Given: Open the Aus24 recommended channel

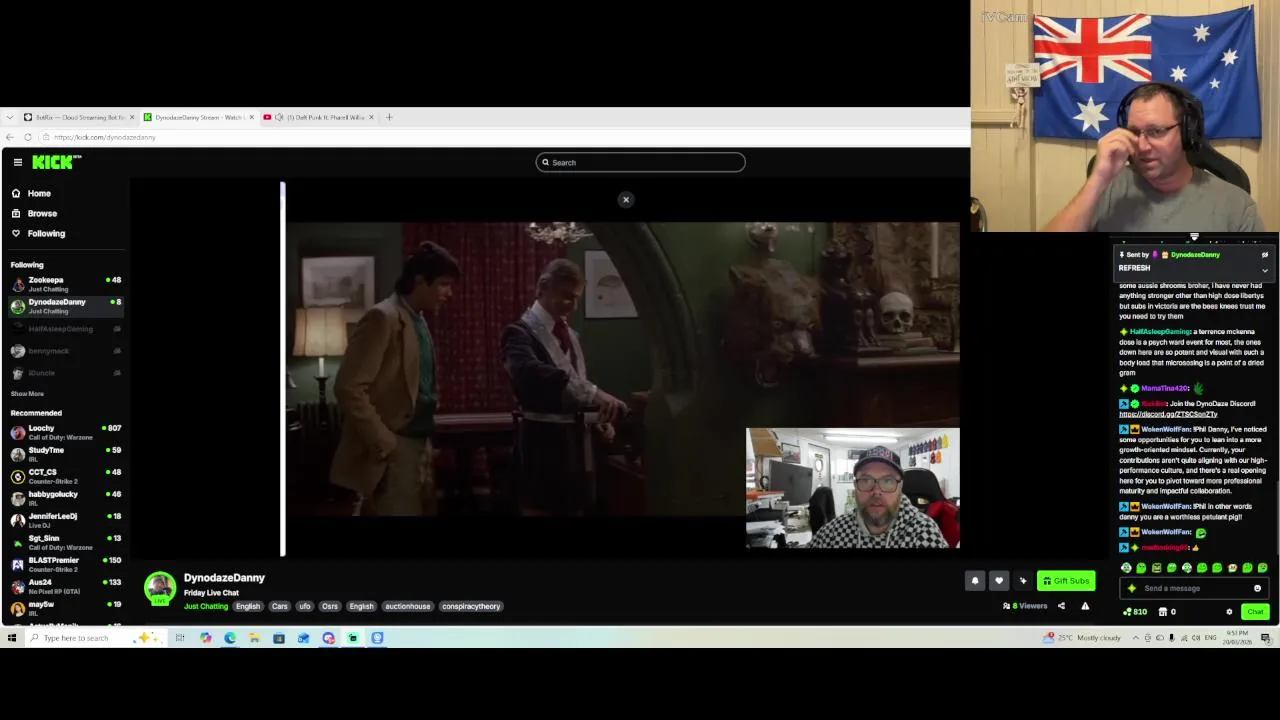Looking at the screenshot, I should point(65,586).
